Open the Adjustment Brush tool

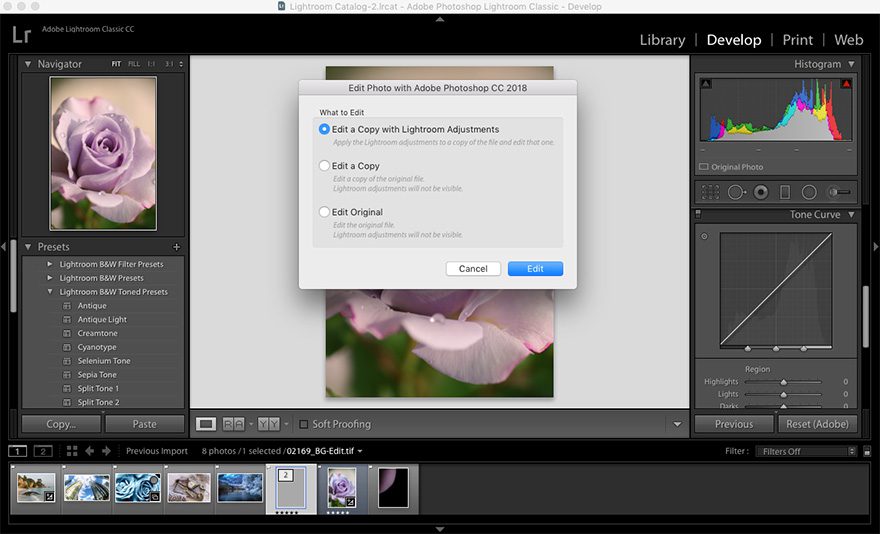click(x=841, y=191)
